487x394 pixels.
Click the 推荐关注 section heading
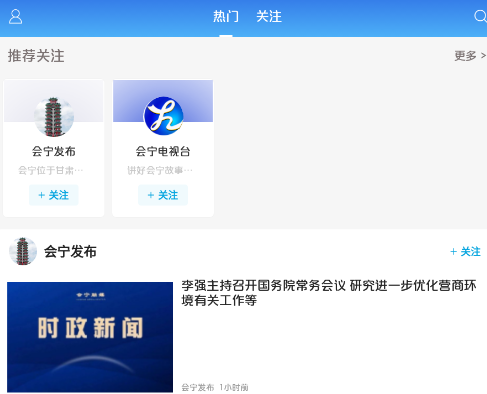point(36,56)
